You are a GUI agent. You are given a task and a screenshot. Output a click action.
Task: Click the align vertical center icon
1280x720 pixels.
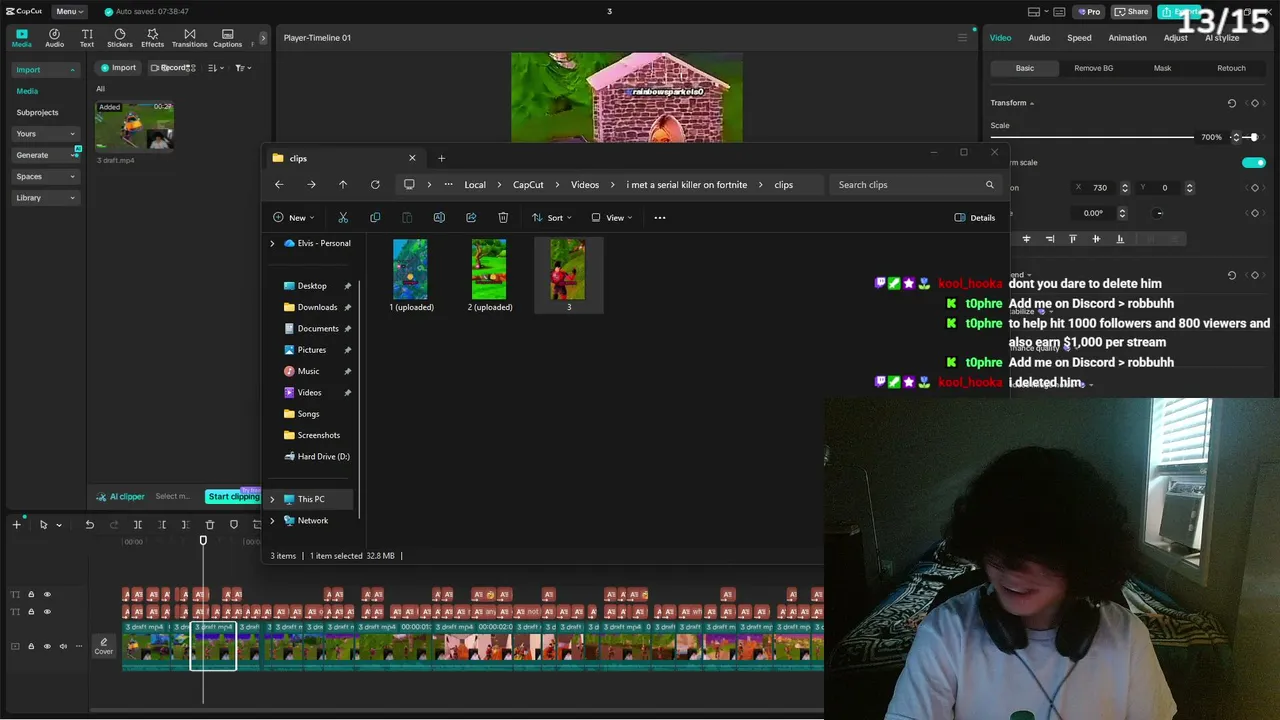pos(1096,239)
